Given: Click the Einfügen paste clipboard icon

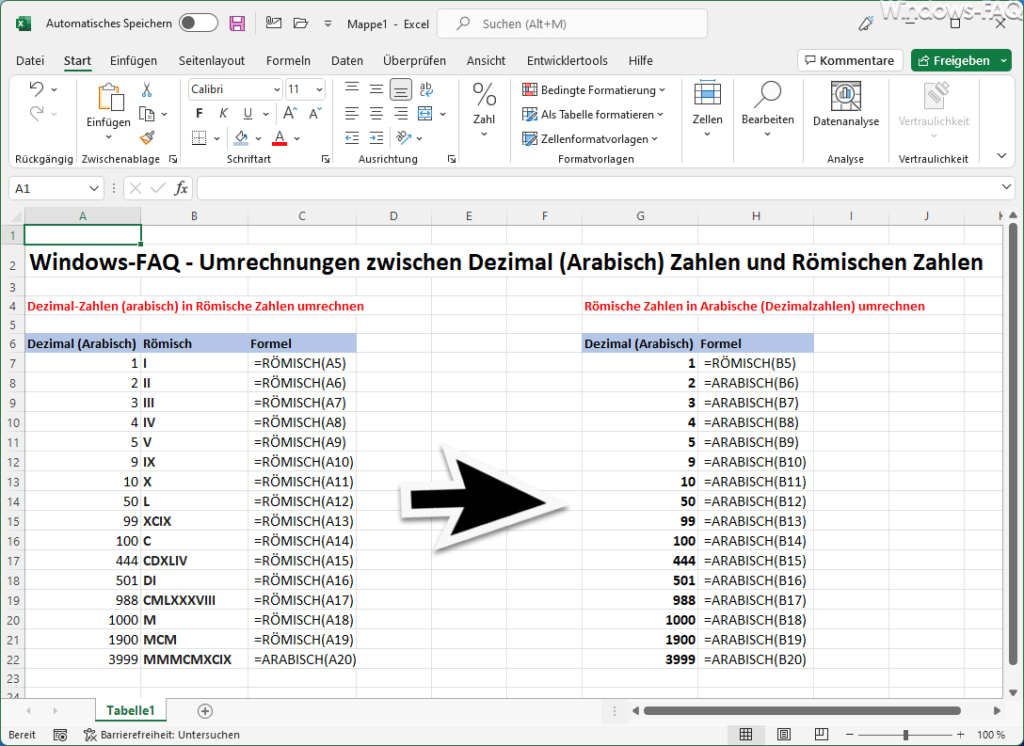Looking at the screenshot, I should [x=110, y=97].
